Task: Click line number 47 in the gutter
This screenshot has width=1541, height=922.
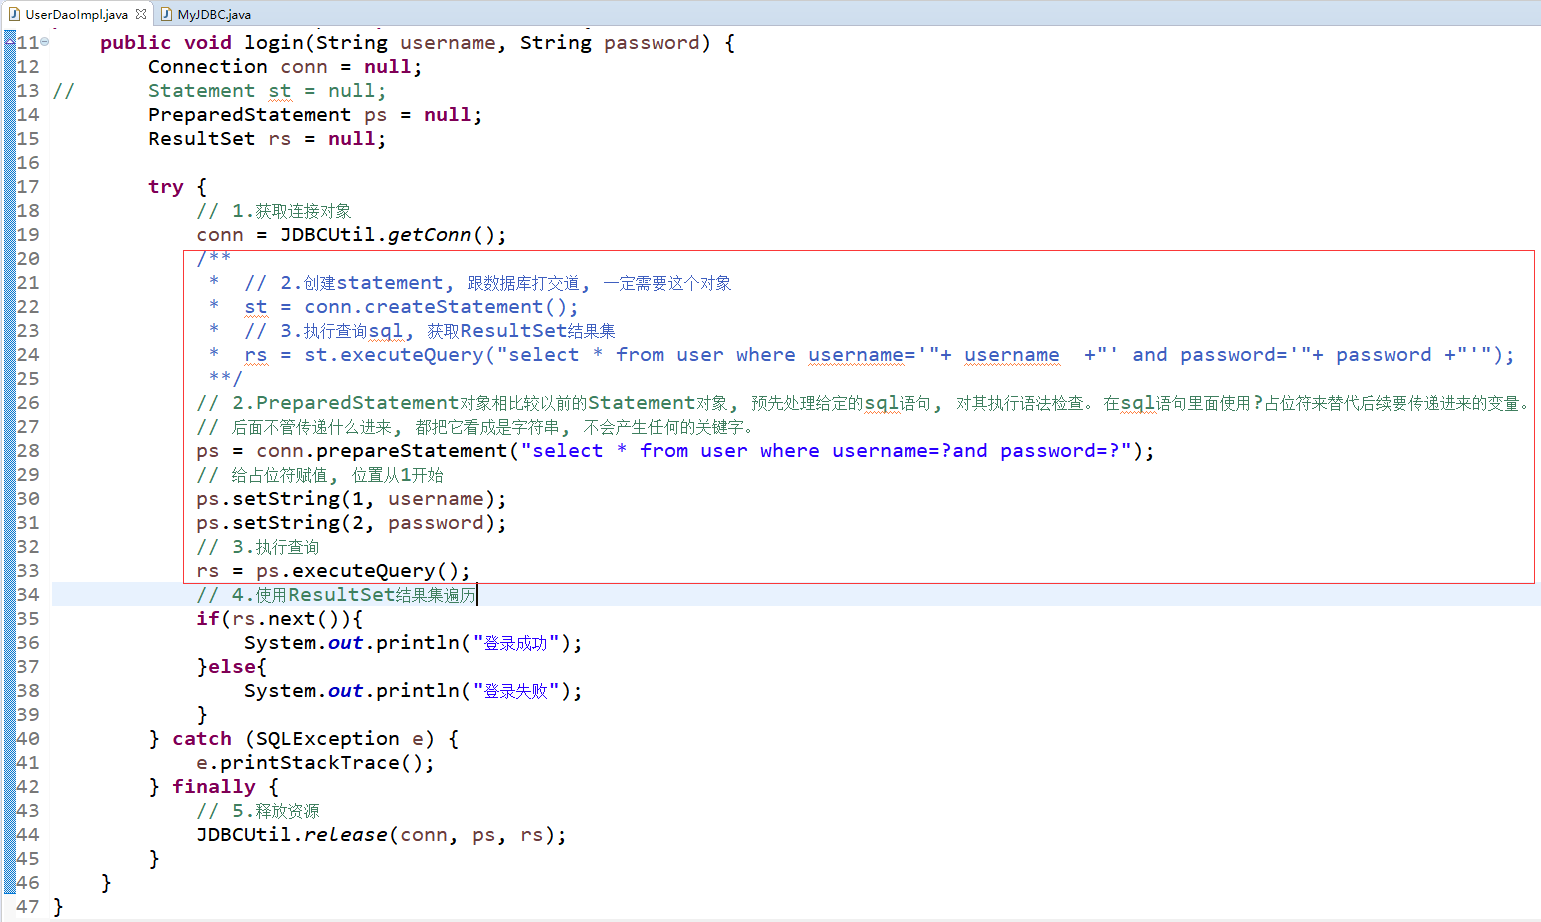Action: [x=28, y=907]
